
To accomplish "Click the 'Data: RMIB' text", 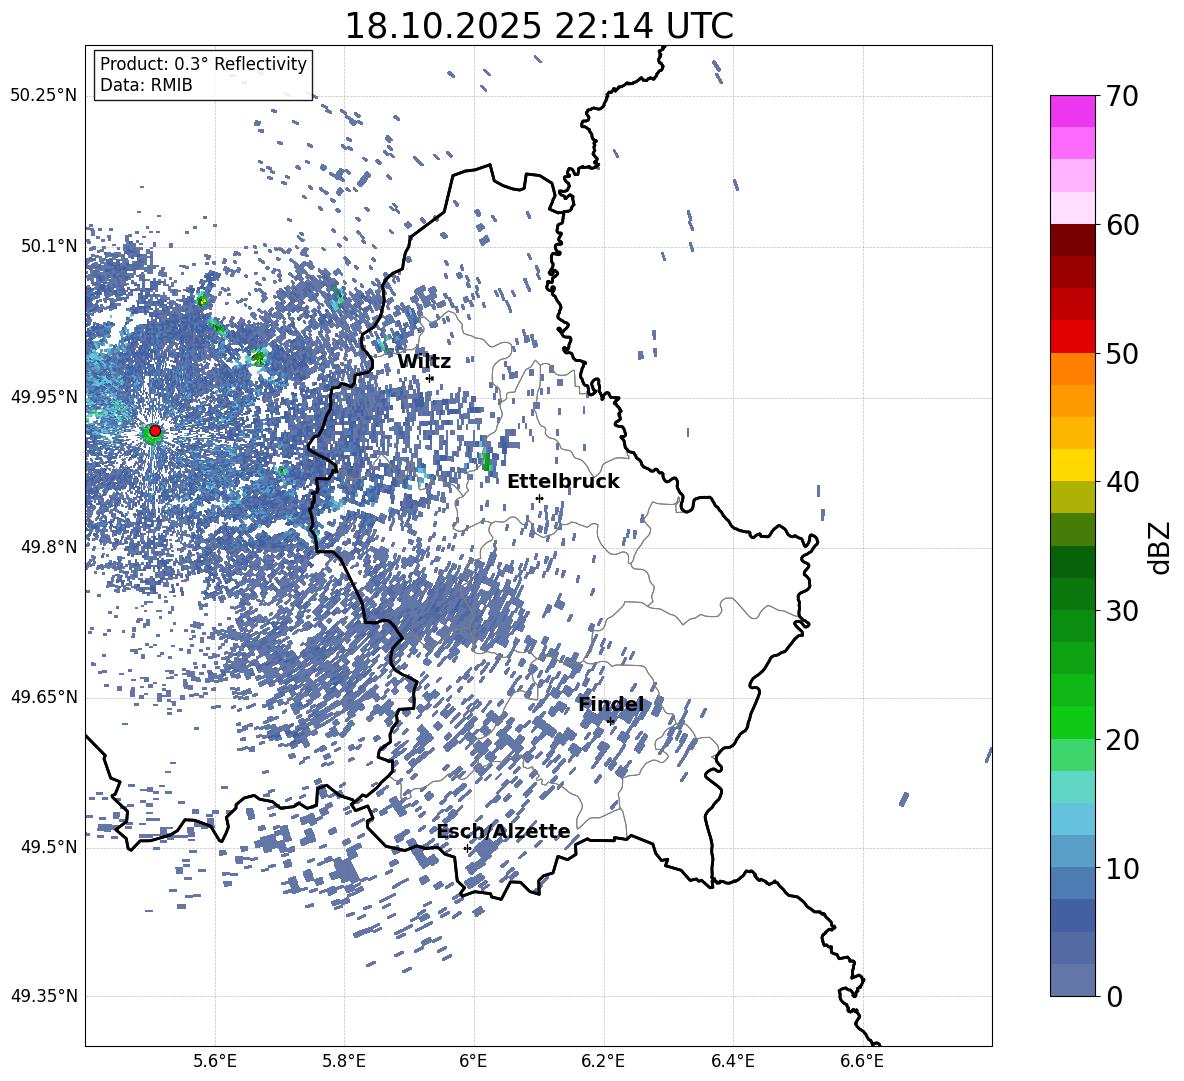I will coord(146,85).
